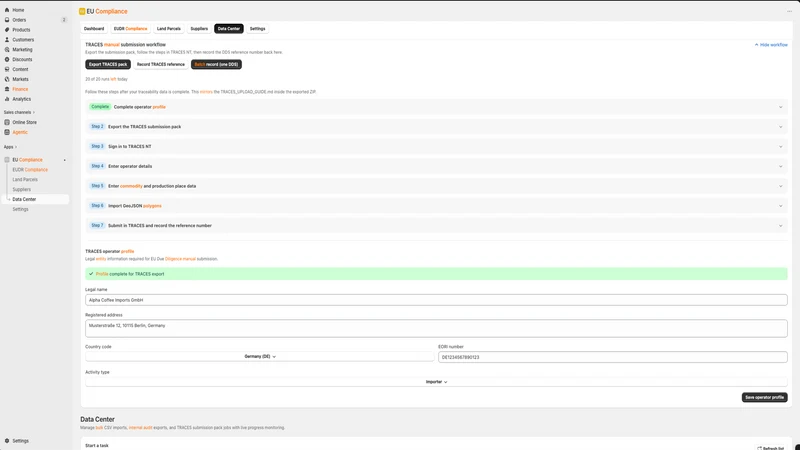Click the Registered address text area
The image size is (800, 450).
point(436,329)
